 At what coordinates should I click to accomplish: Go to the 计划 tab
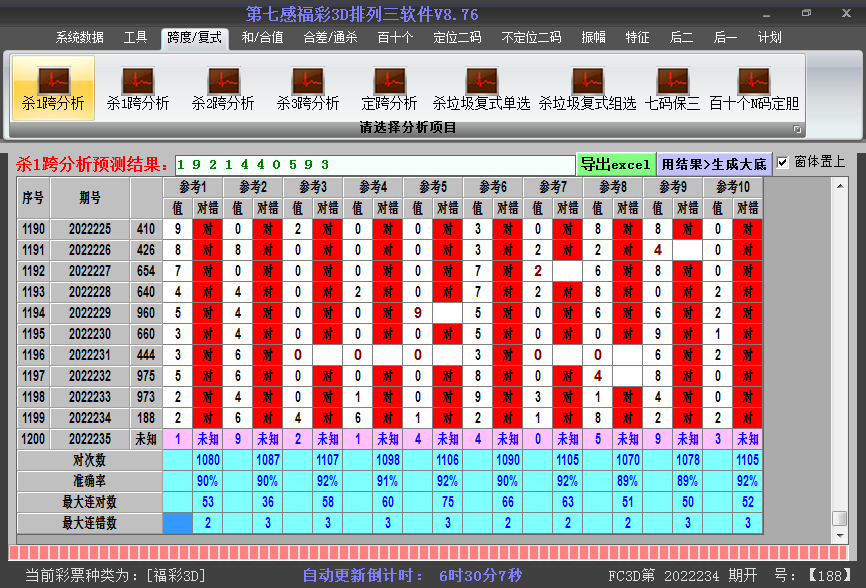pos(769,38)
